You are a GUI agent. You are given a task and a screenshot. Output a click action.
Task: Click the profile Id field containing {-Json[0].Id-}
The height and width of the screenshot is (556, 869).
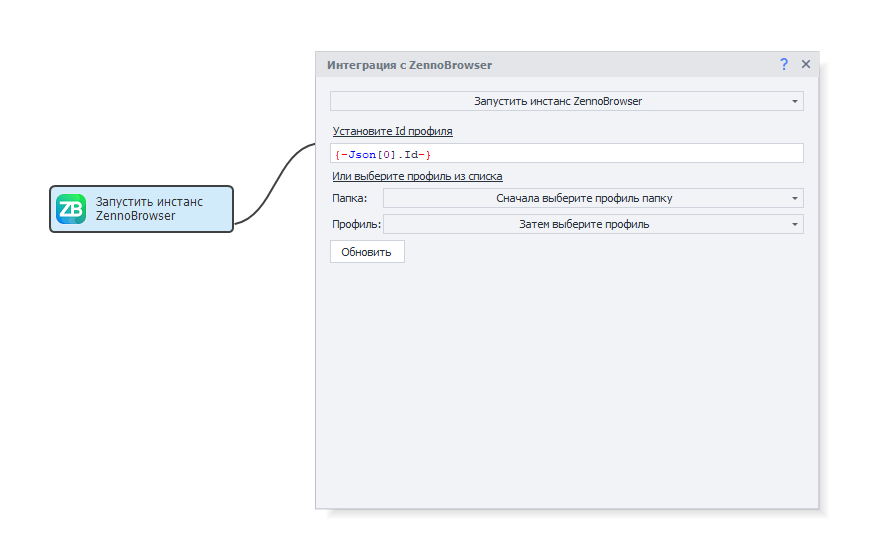pyautogui.click(x=566, y=154)
